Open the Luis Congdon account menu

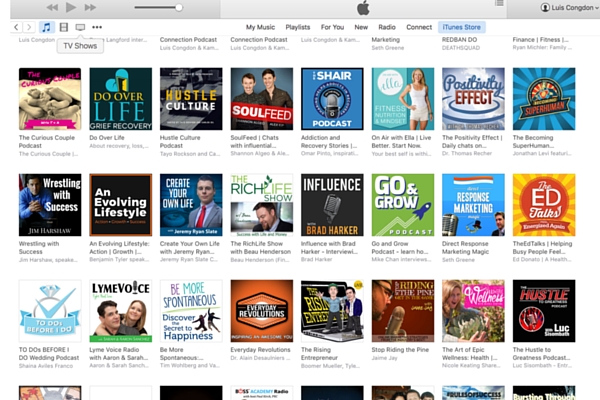click(x=569, y=7)
